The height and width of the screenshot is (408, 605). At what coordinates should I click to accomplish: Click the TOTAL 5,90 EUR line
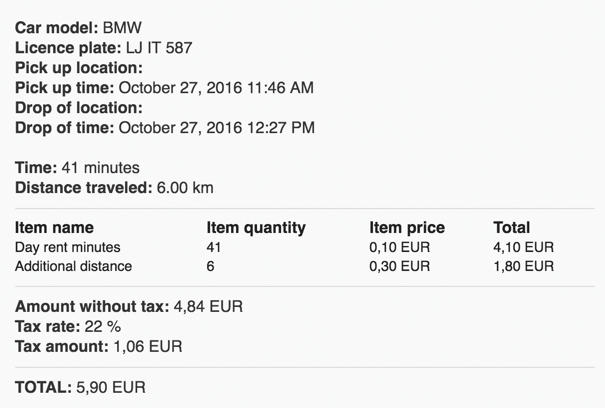80,388
